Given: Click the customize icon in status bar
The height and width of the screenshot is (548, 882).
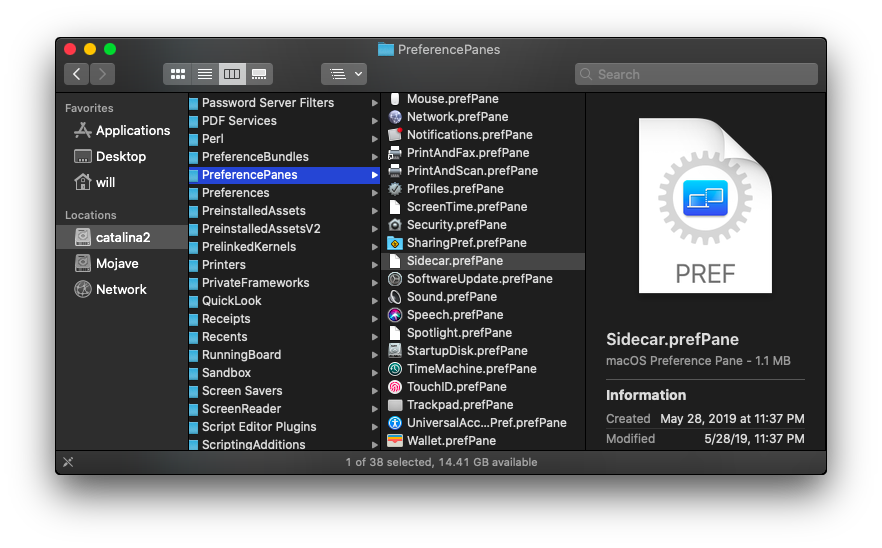Looking at the screenshot, I should [x=68, y=462].
